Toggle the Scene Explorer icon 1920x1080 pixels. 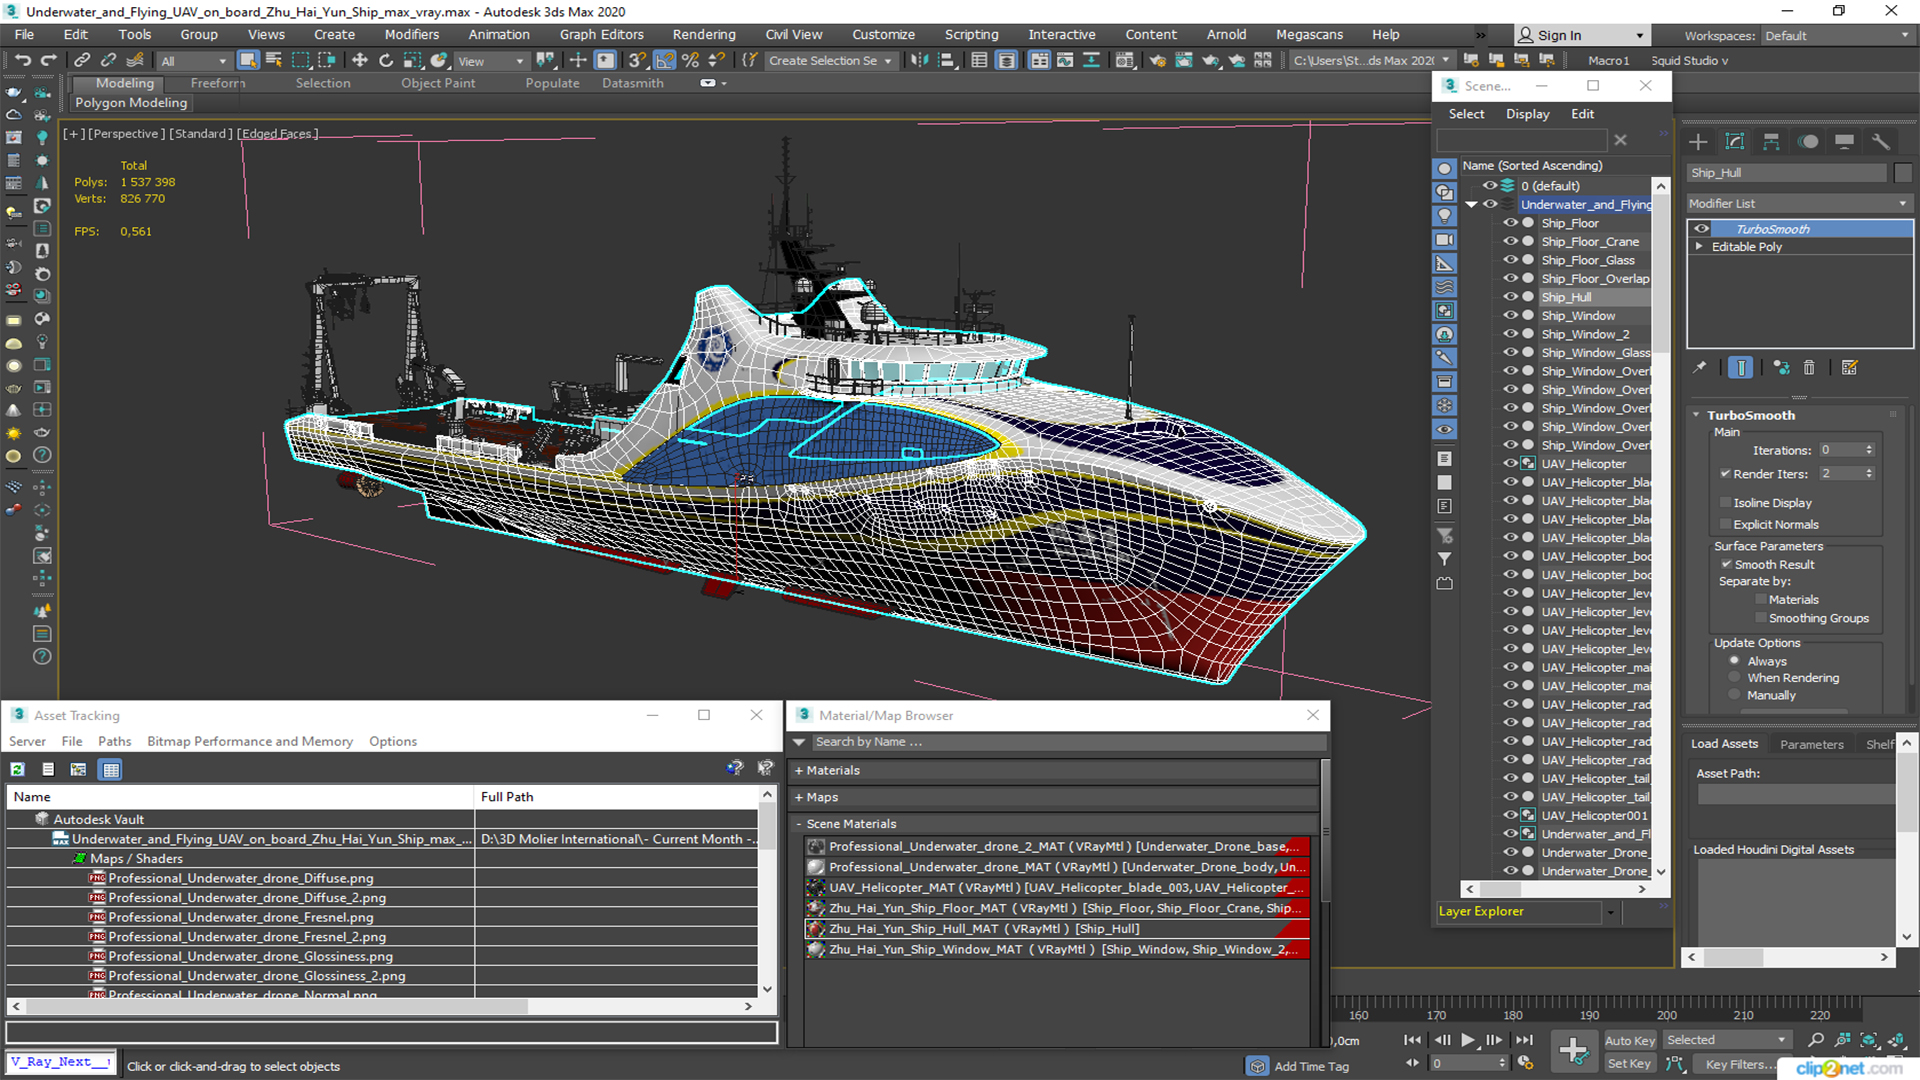(x=979, y=60)
